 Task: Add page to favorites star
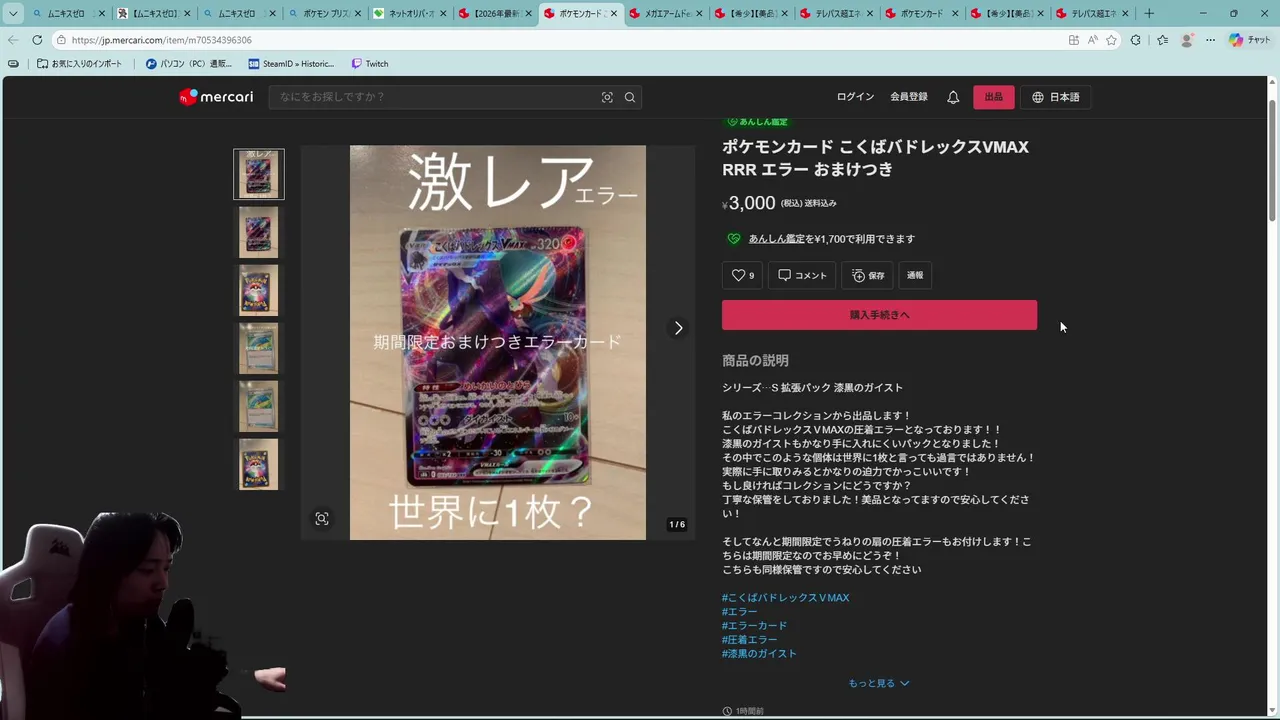pos(1111,40)
